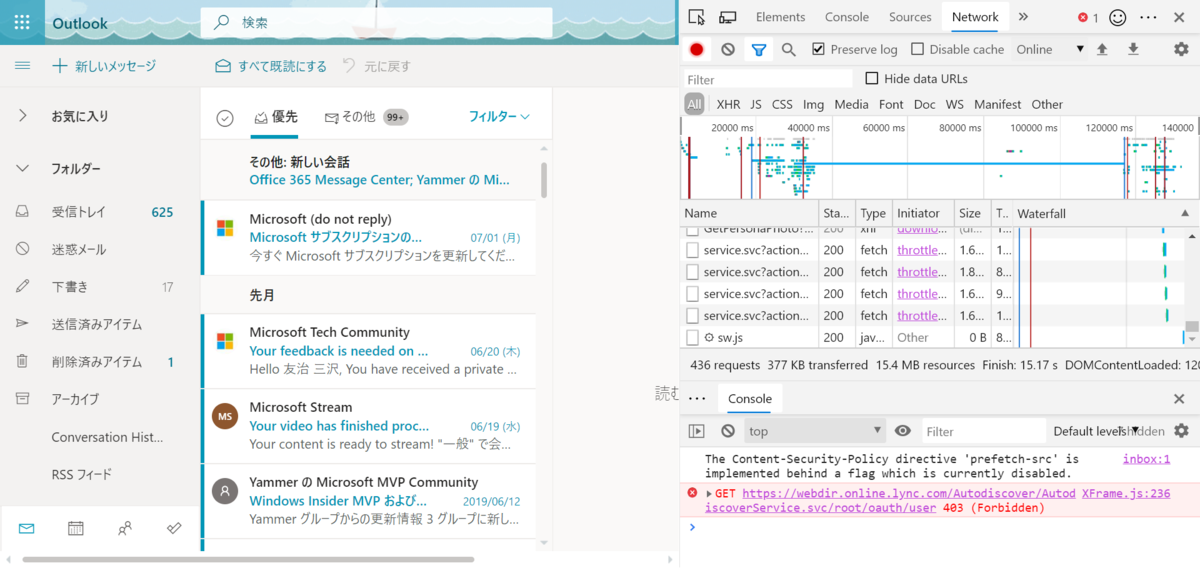
Task: Switch to People module icon
Action: pos(125,528)
